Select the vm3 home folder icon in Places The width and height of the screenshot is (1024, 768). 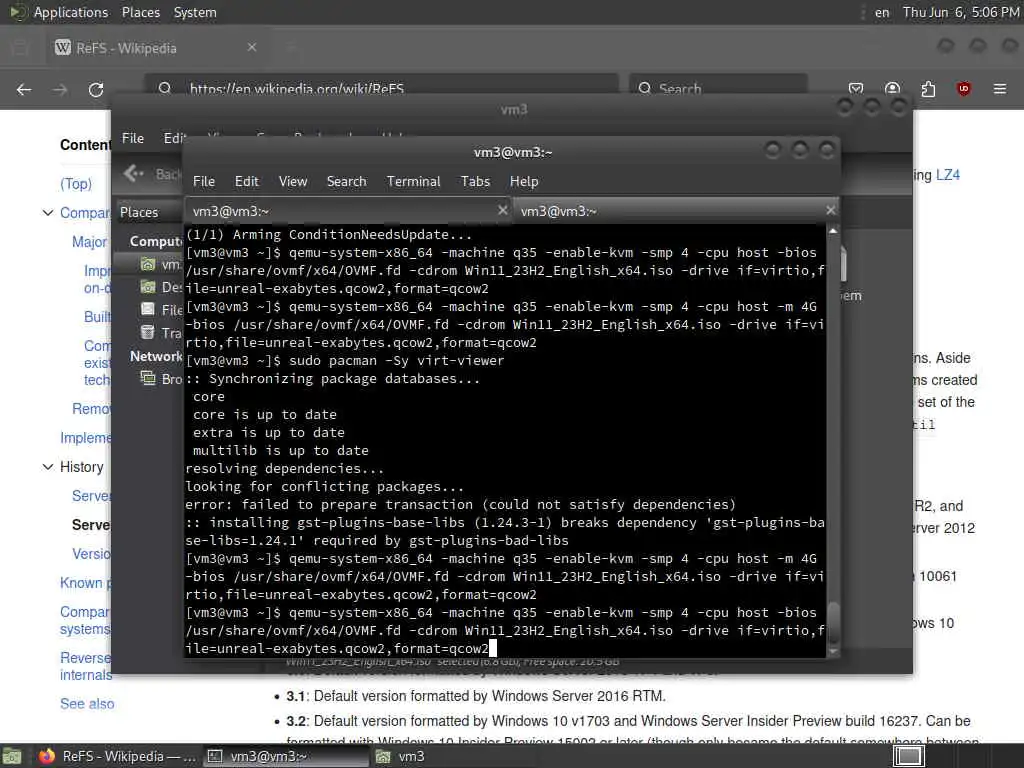click(148, 264)
